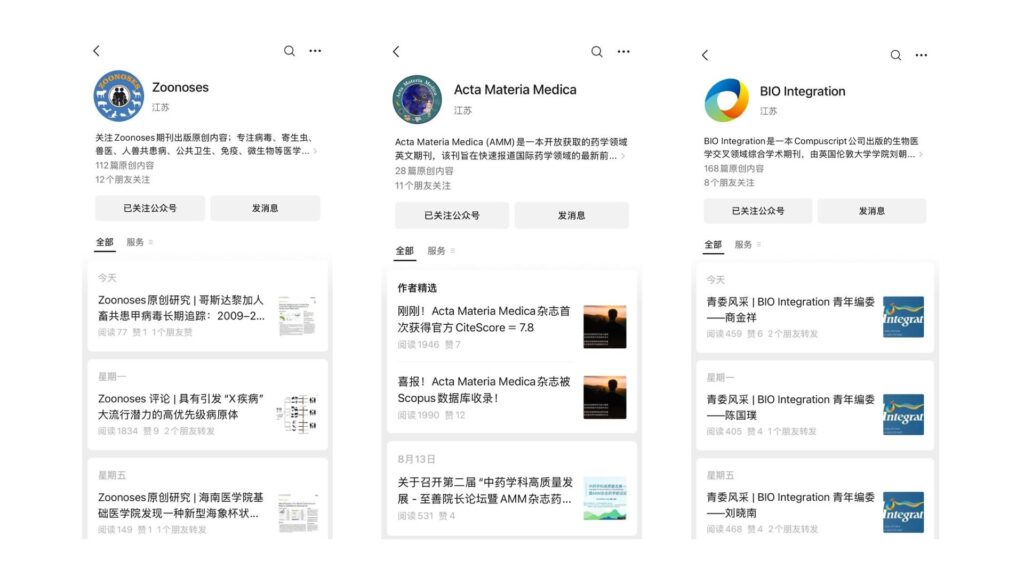Tap the Acta Materia Medica avatar
The width and height of the screenshot is (1024, 576).
click(x=417, y=99)
